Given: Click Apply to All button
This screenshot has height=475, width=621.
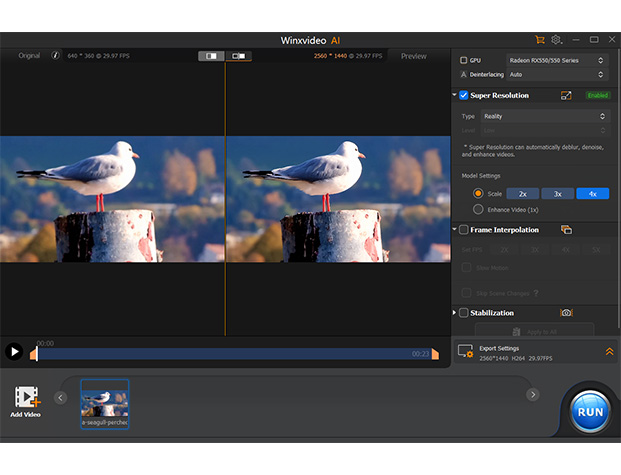Looking at the screenshot, I should click(x=535, y=331).
